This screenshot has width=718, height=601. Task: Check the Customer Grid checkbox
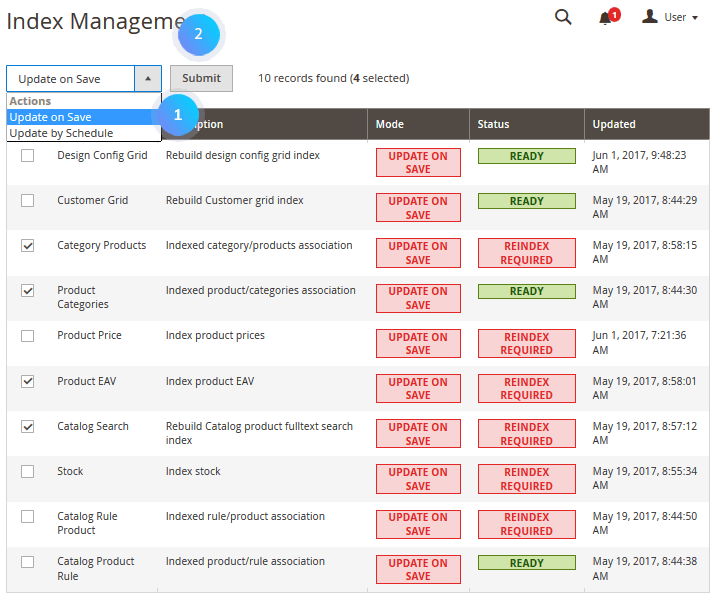tap(27, 201)
